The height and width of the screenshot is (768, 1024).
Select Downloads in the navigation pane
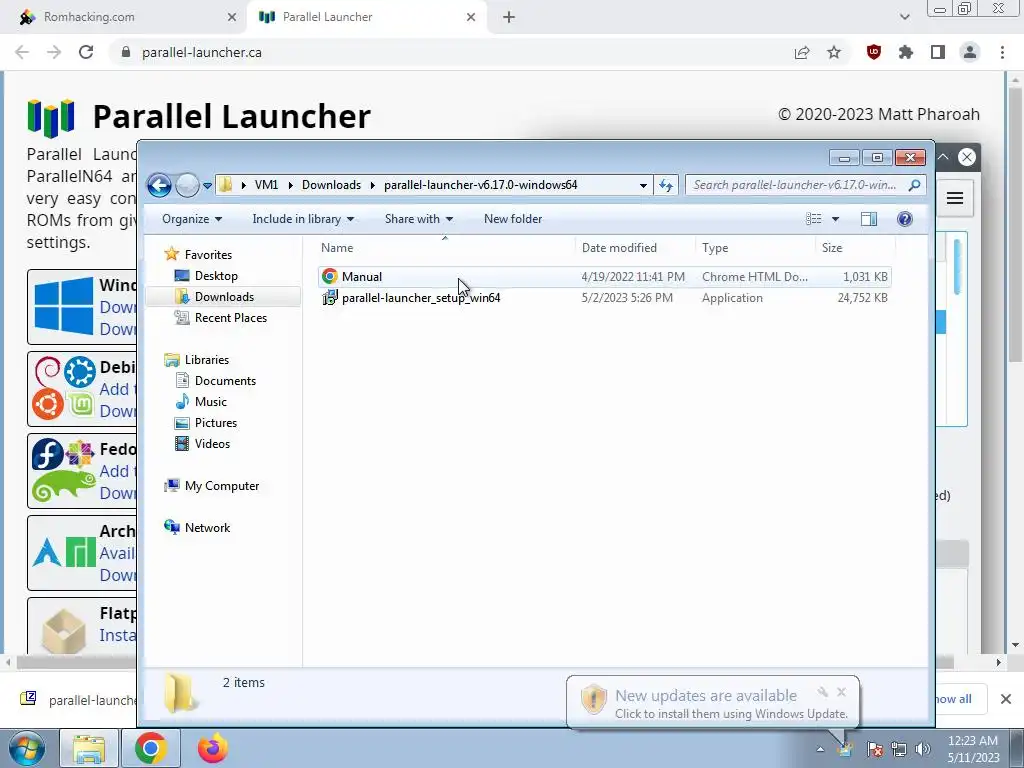[224, 296]
